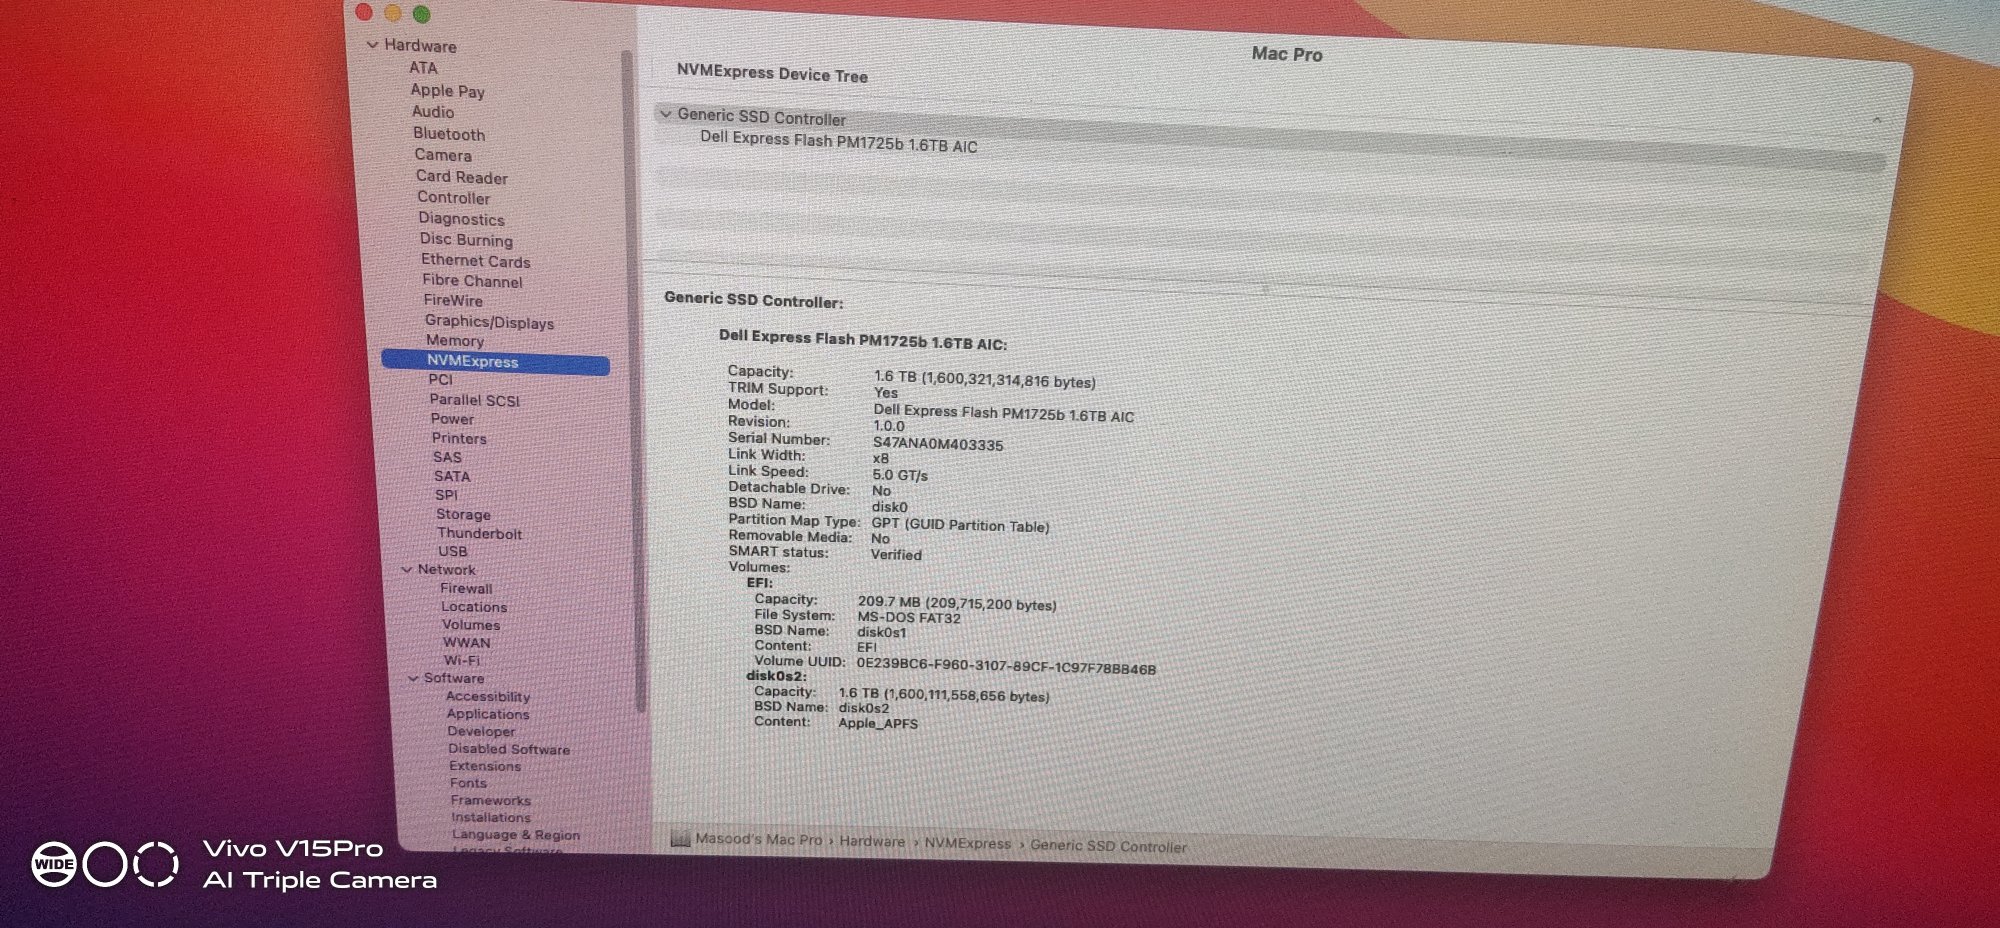
Task: Show Power information
Action: [453, 419]
